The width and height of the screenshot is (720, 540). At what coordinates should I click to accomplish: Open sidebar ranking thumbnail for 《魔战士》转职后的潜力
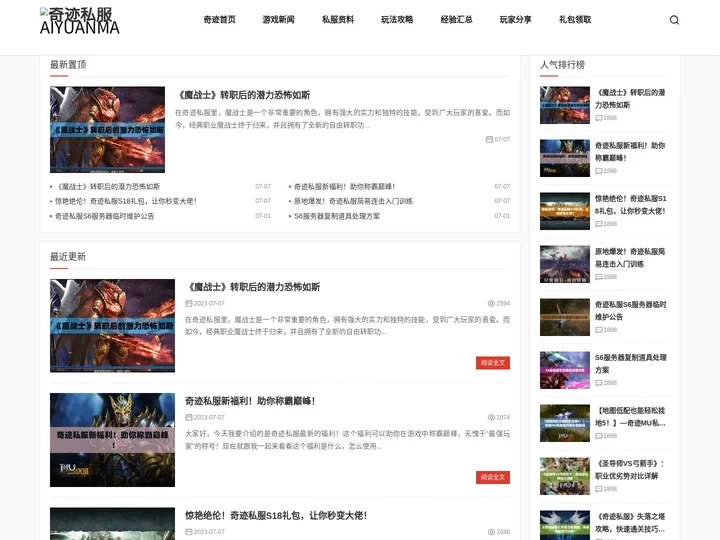coord(565,105)
